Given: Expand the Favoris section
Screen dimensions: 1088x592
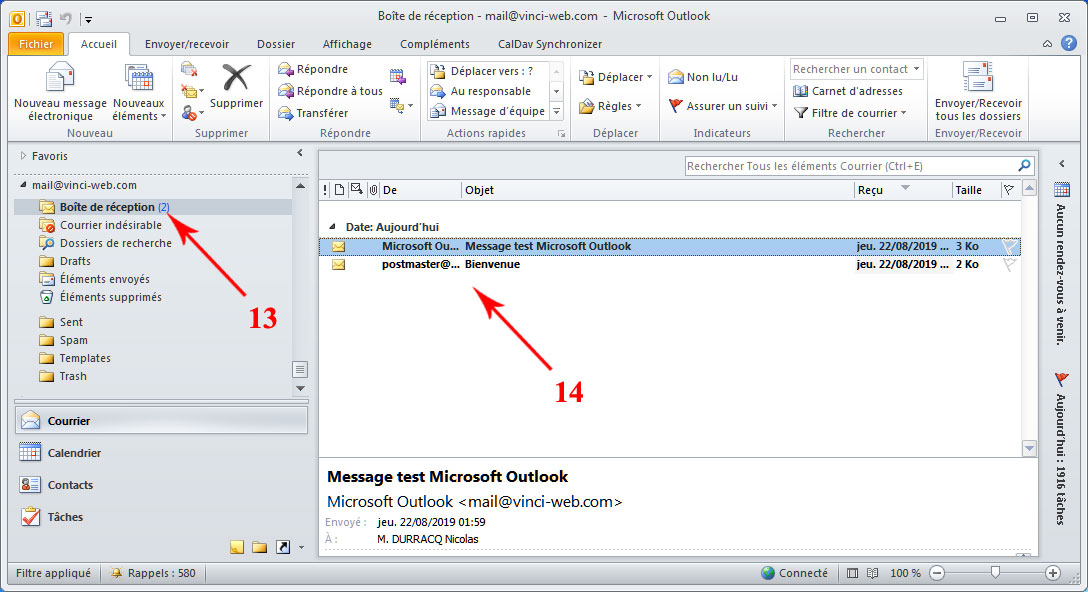Looking at the screenshot, I should point(23,155).
